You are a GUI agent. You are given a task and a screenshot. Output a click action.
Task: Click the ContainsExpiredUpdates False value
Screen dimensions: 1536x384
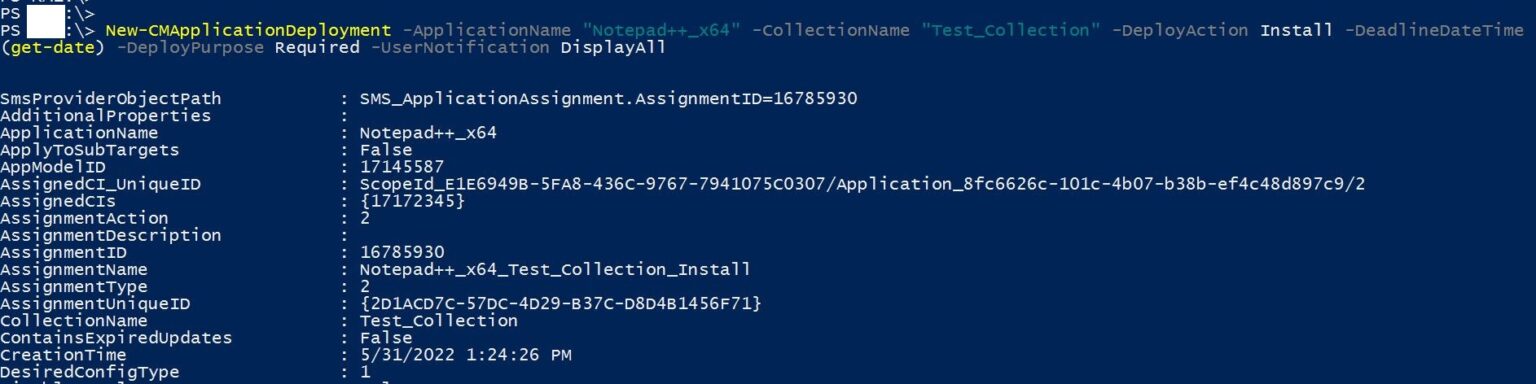[x=385, y=337]
